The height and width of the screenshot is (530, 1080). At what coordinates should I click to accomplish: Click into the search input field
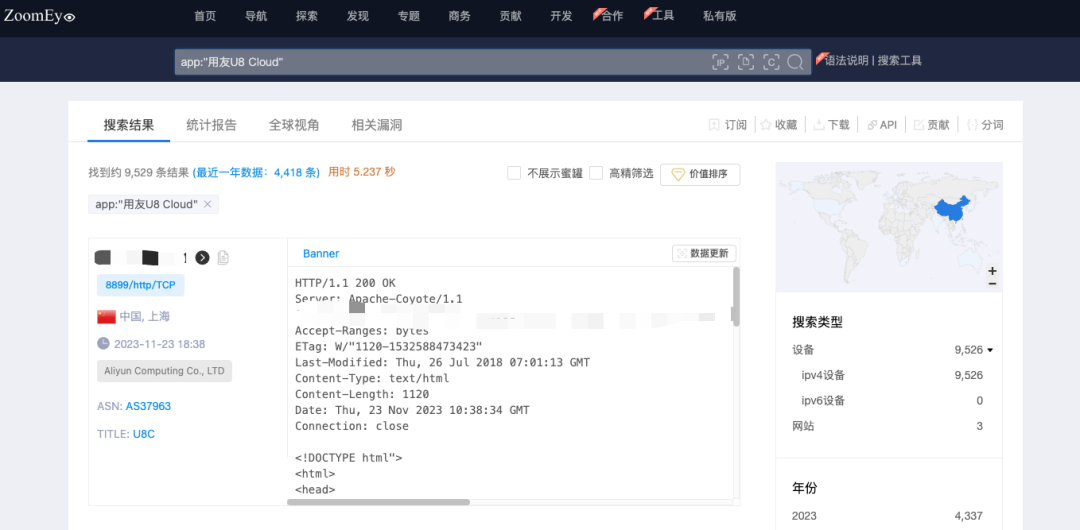pos(441,62)
